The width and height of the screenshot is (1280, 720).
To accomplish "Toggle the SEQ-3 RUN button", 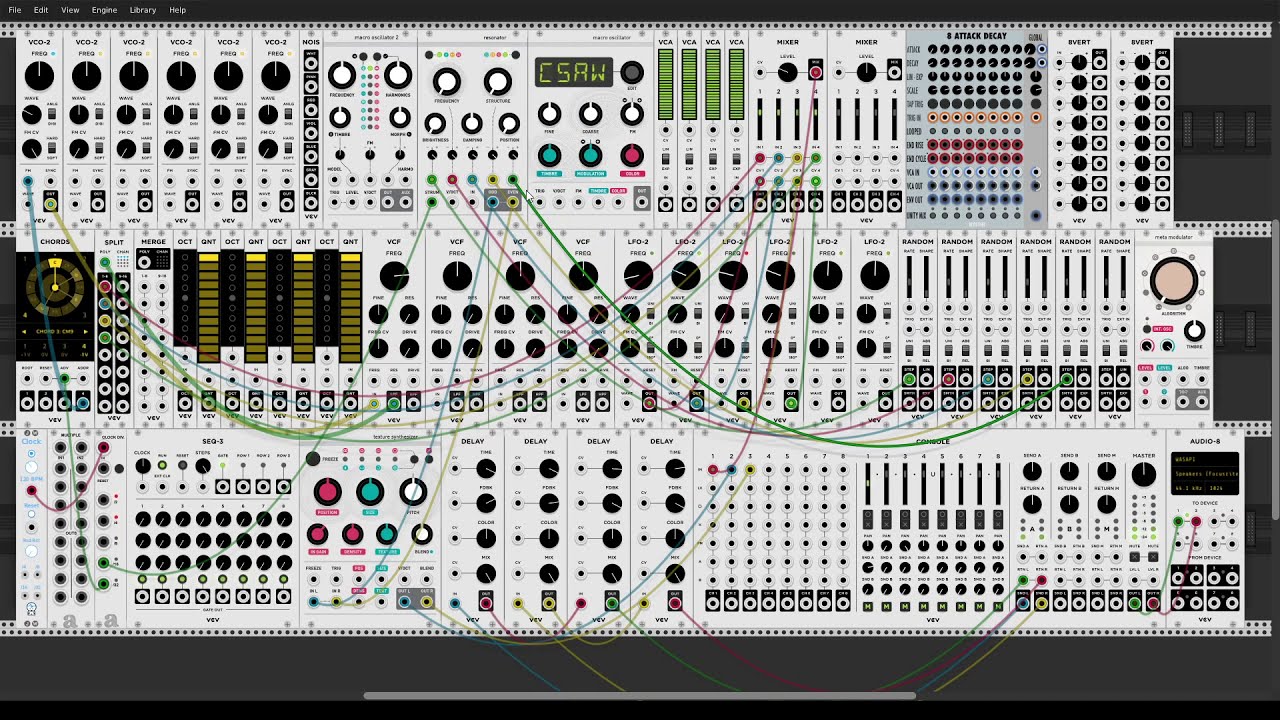I will [x=162, y=466].
